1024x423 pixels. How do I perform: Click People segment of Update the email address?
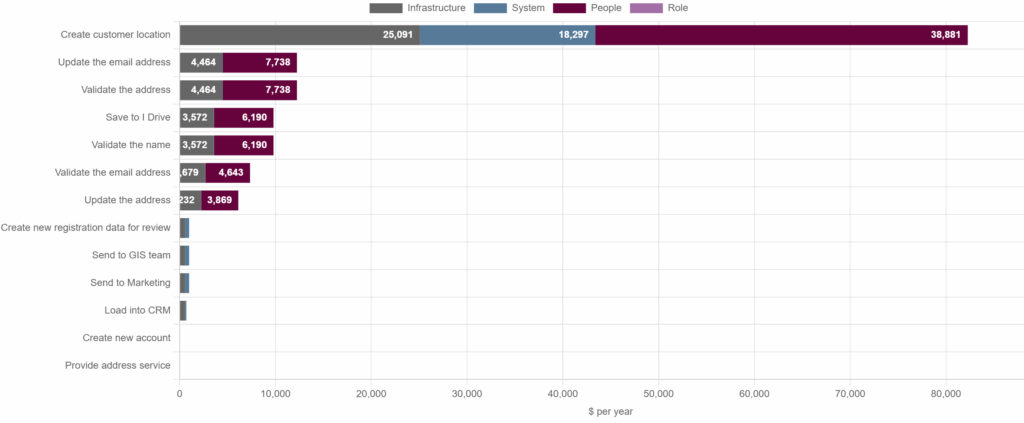click(259, 63)
